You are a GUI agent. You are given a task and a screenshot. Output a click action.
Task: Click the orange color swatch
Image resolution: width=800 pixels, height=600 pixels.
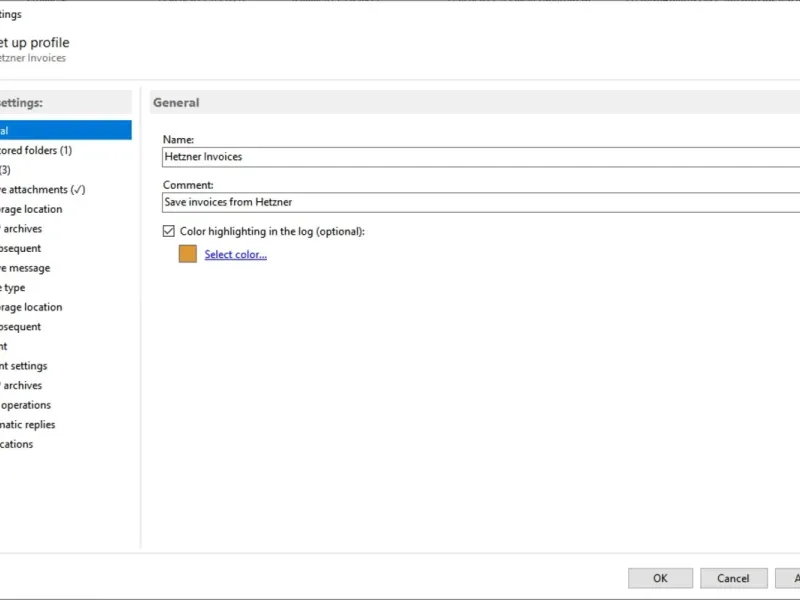click(x=188, y=254)
